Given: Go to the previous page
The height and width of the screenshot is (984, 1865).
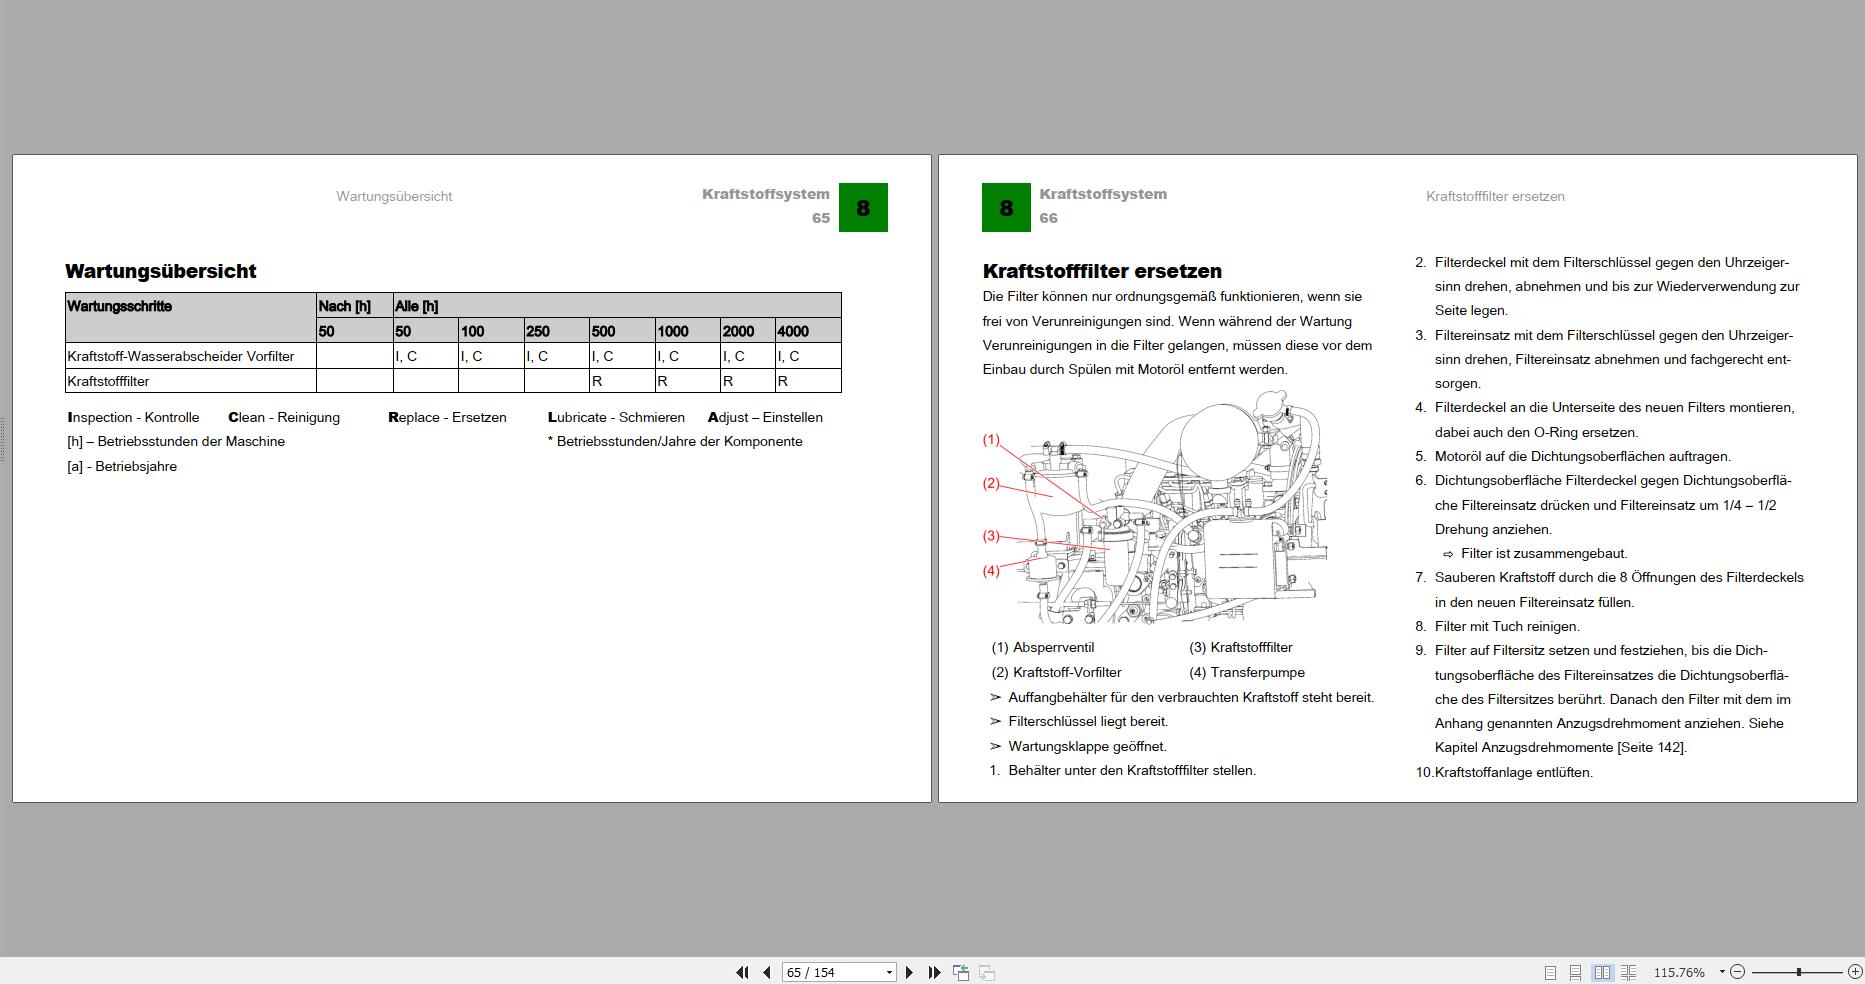Looking at the screenshot, I should pos(767,972).
